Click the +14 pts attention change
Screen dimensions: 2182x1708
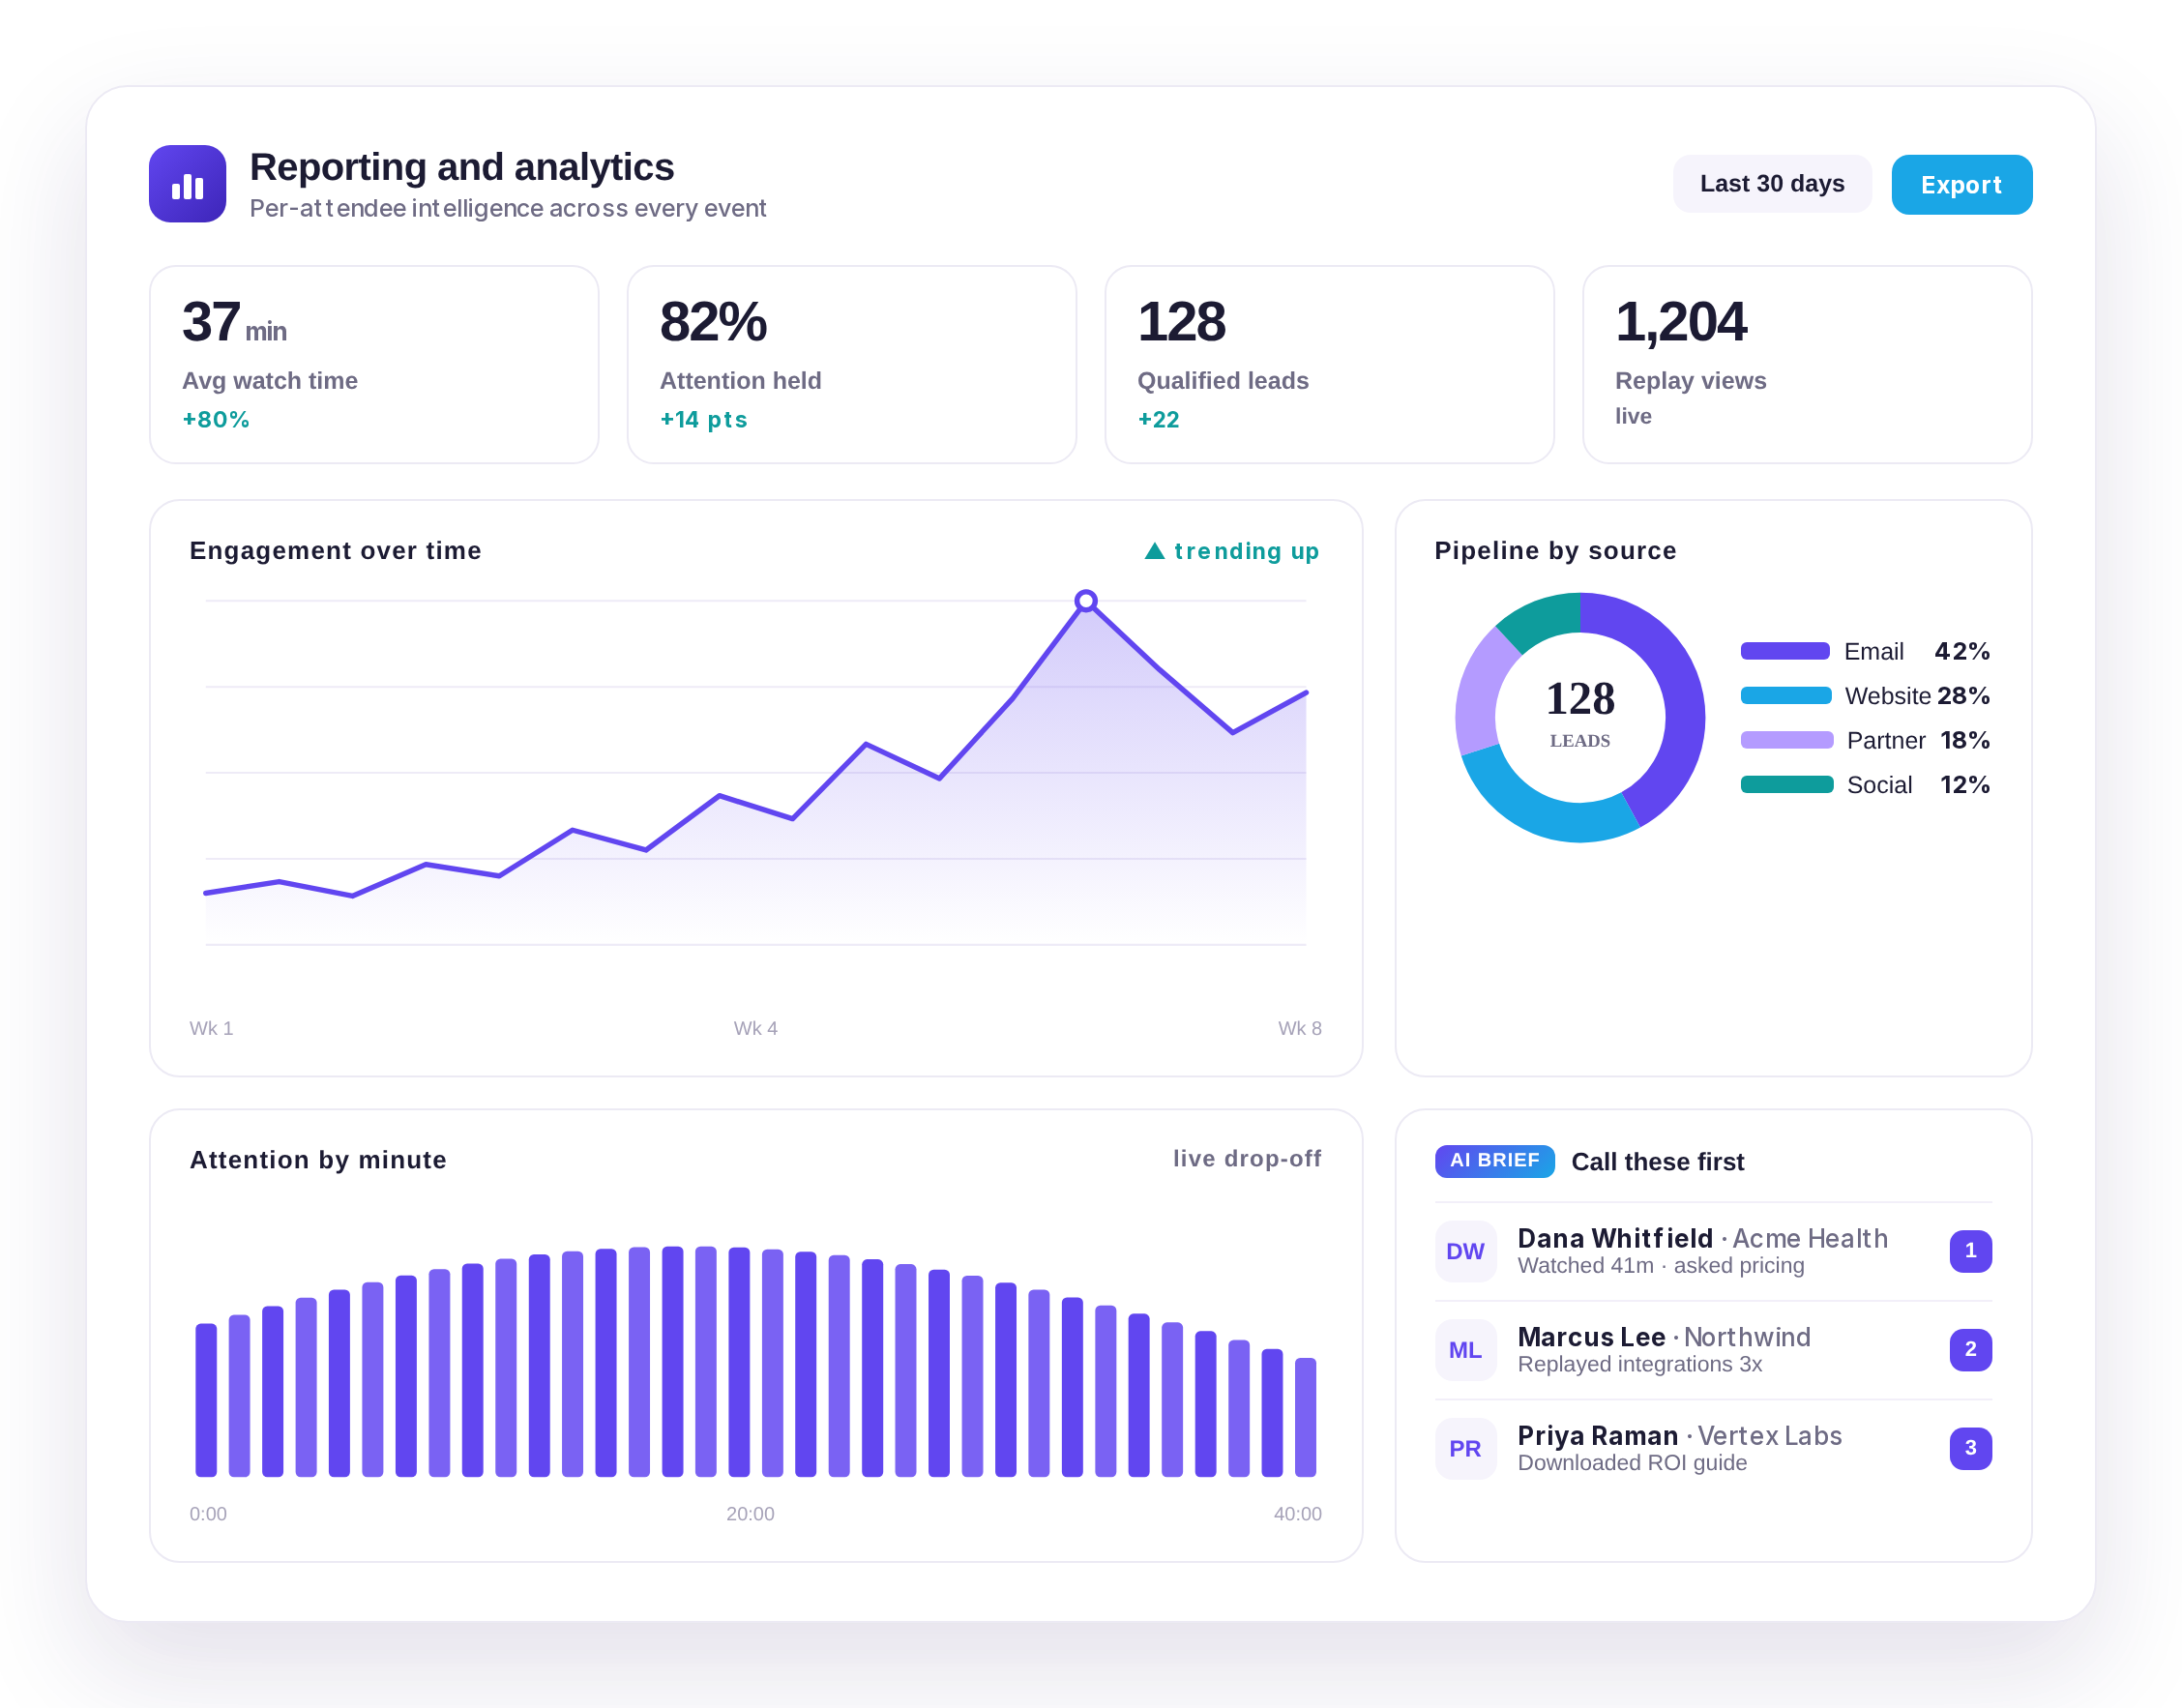click(x=704, y=420)
